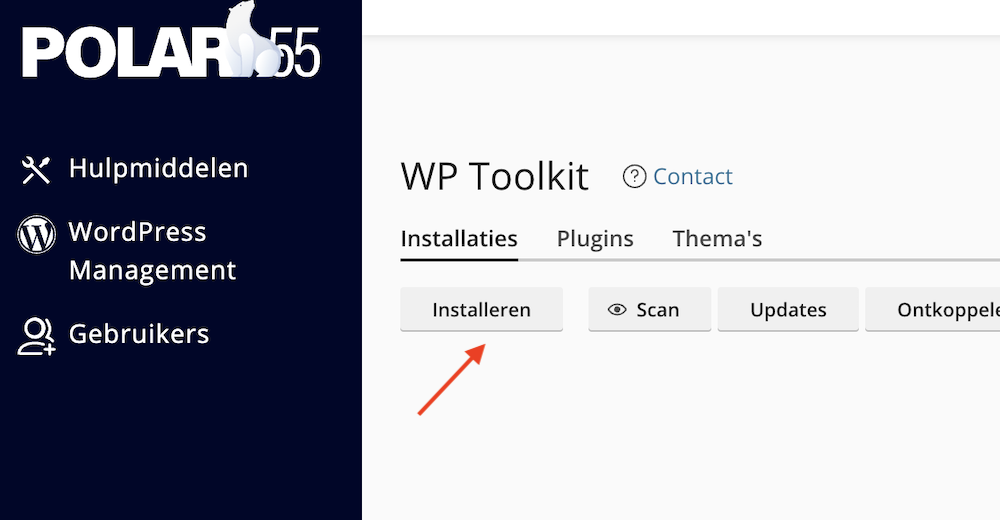This screenshot has height=520, width=1000.
Task: Go to Gebruikers in the sidebar
Action: [x=139, y=334]
